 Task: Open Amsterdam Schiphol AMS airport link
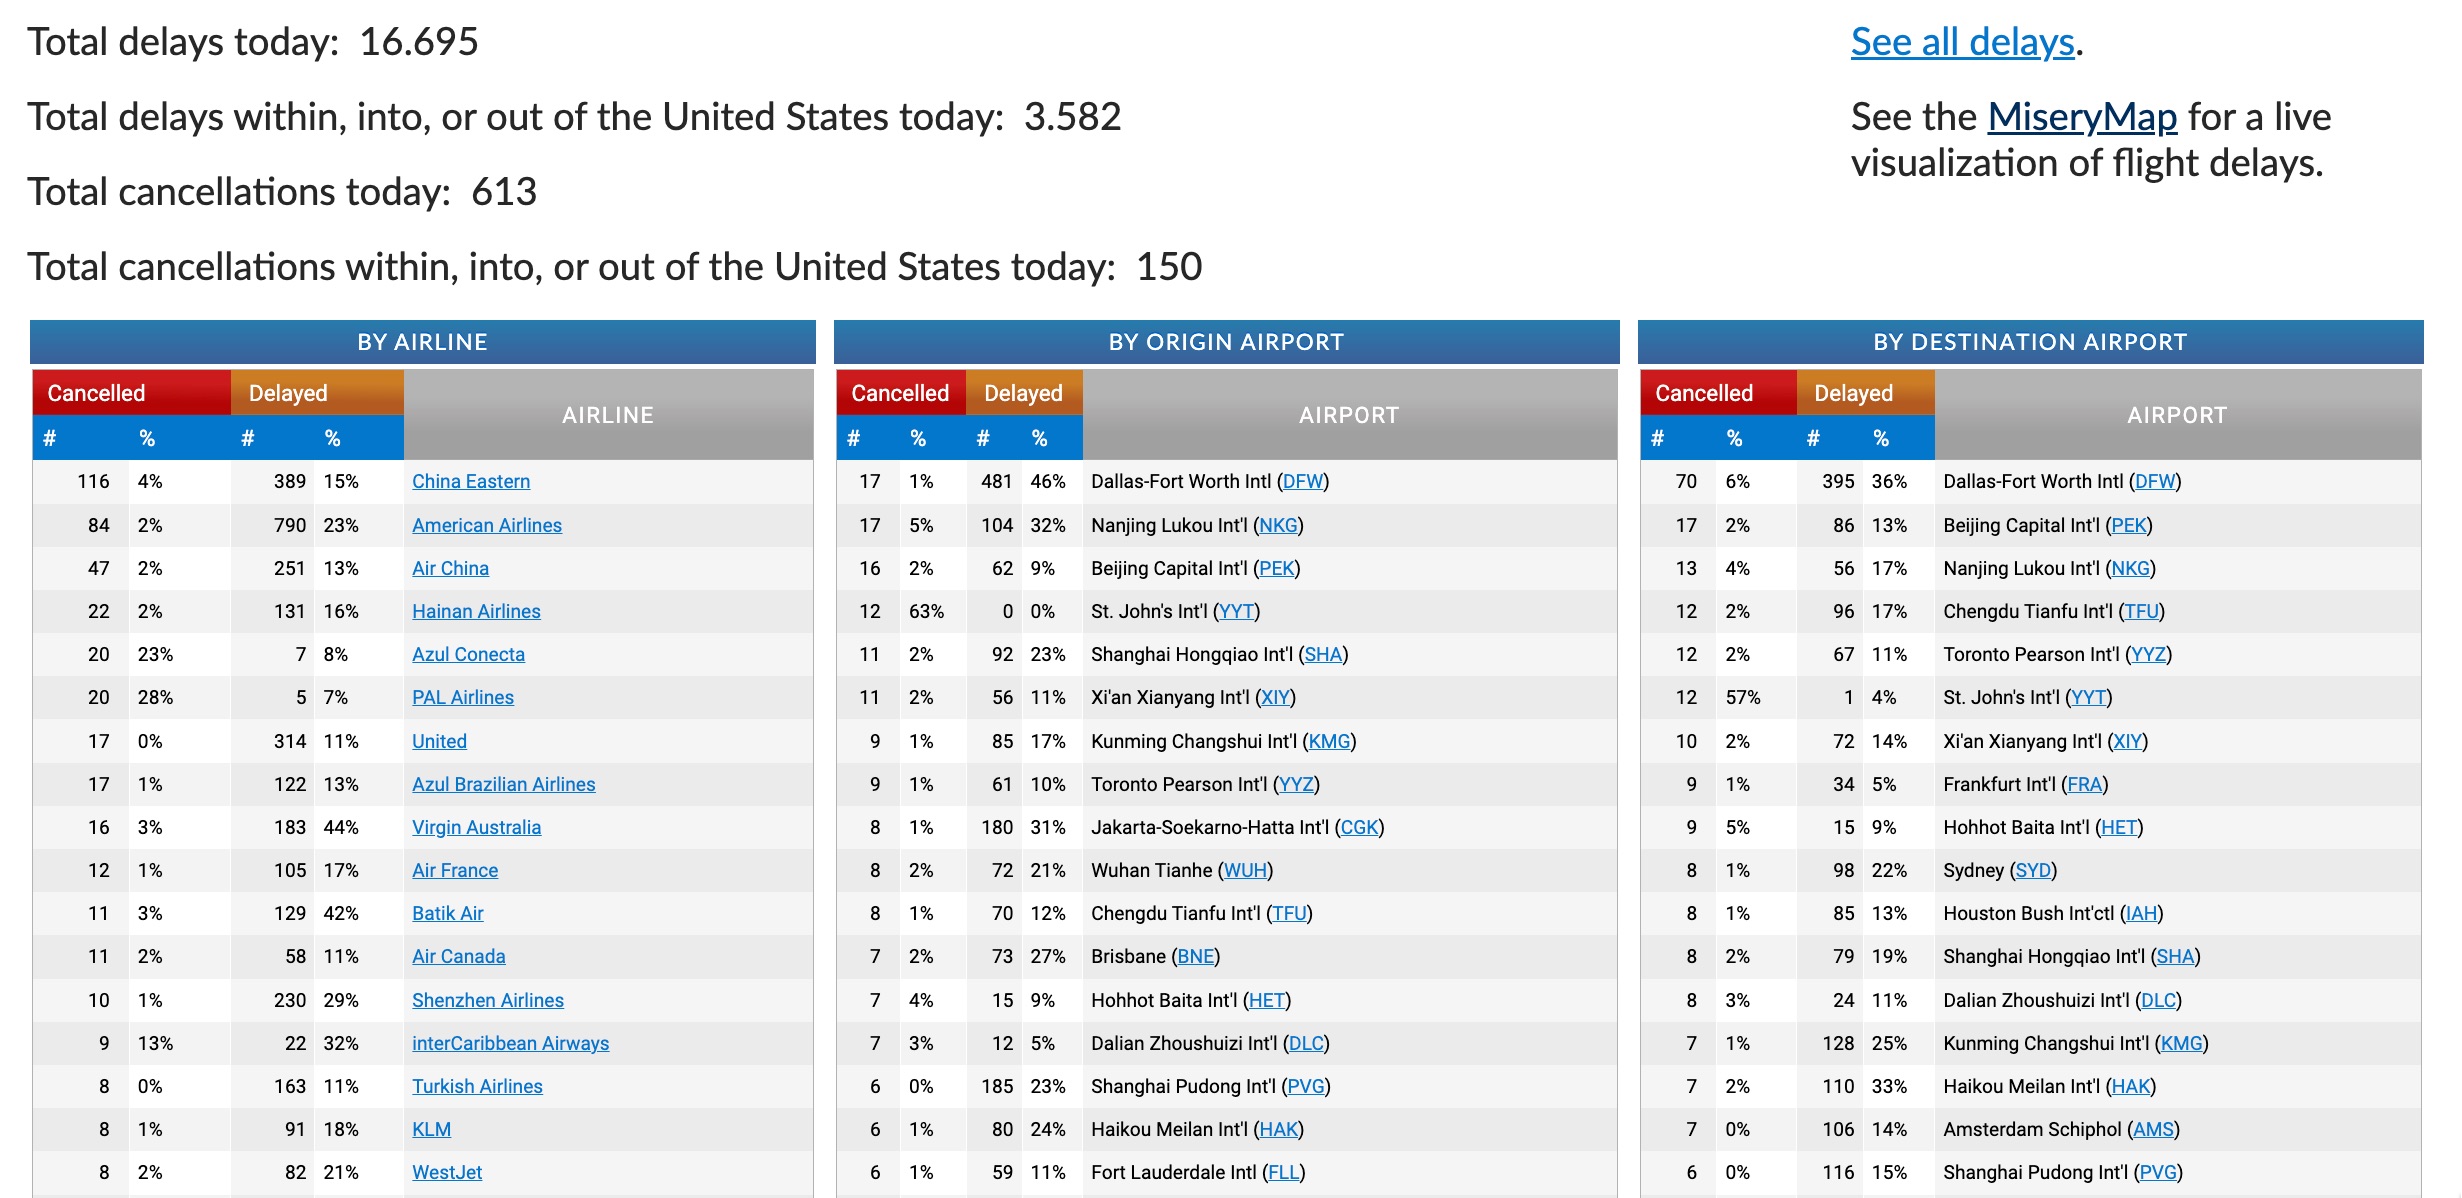point(2157,1129)
